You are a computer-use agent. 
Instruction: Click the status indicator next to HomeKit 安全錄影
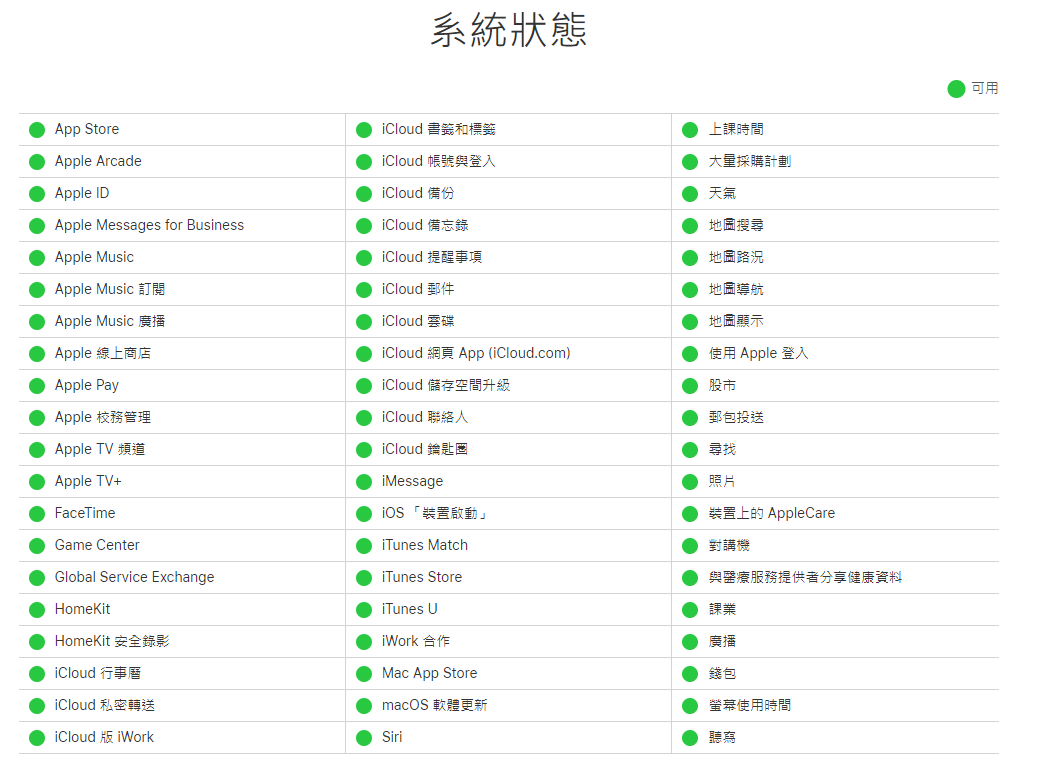coord(36,641)
